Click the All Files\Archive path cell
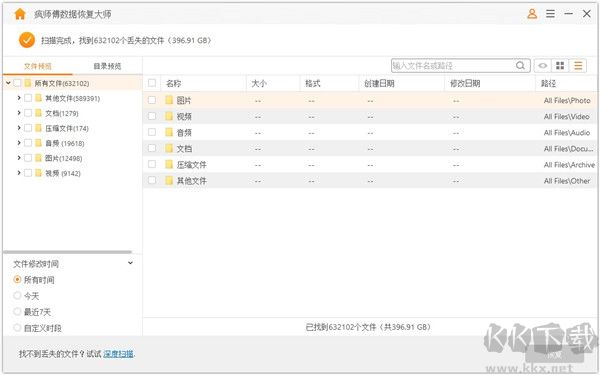Screen dimensions: 600x375 (x=569, y=165)
